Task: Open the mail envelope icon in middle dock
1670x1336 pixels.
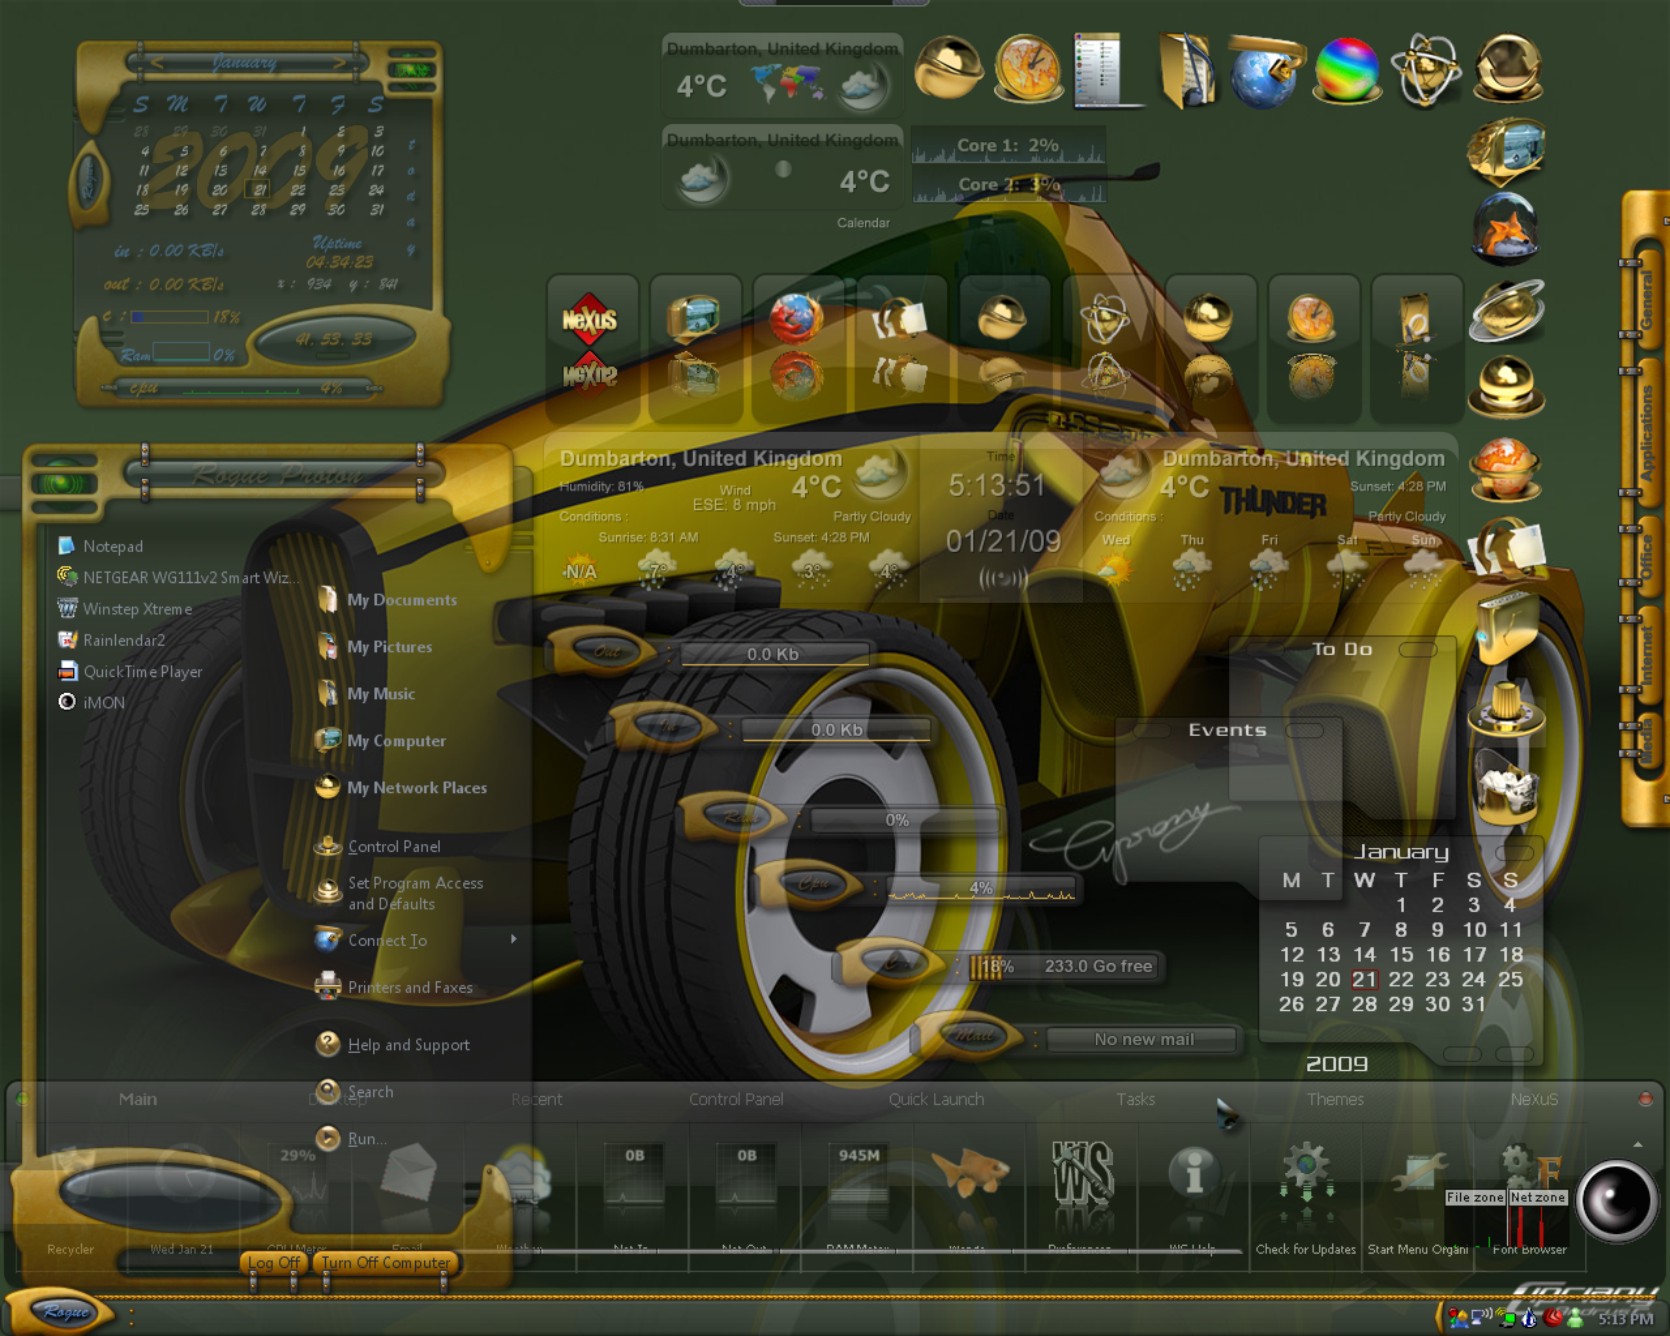Action: 900,320
